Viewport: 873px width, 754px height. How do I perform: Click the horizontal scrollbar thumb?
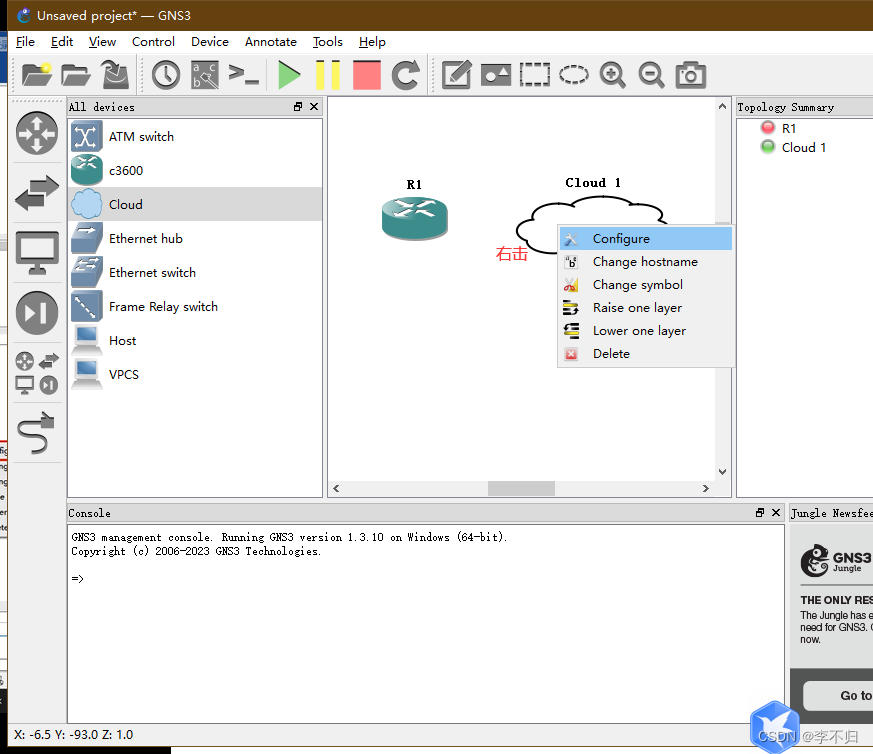click(521, 488)
